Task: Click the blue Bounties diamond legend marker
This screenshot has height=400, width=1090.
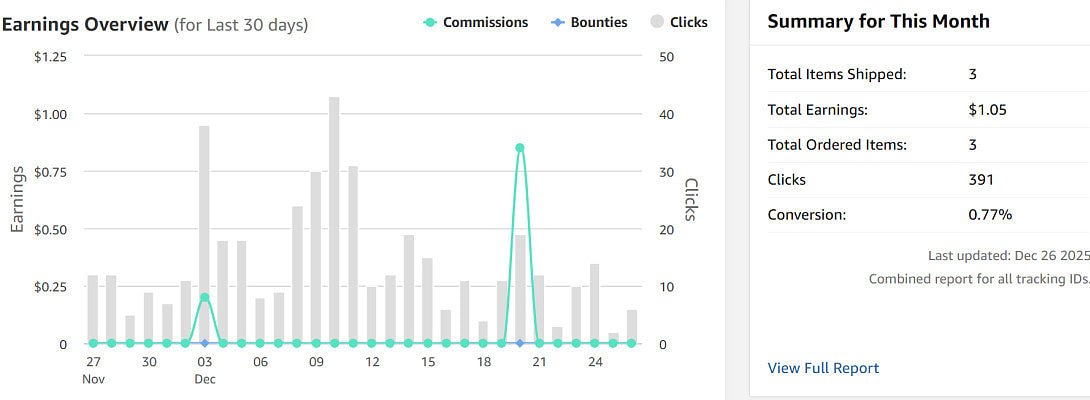Action: point(556,22)
